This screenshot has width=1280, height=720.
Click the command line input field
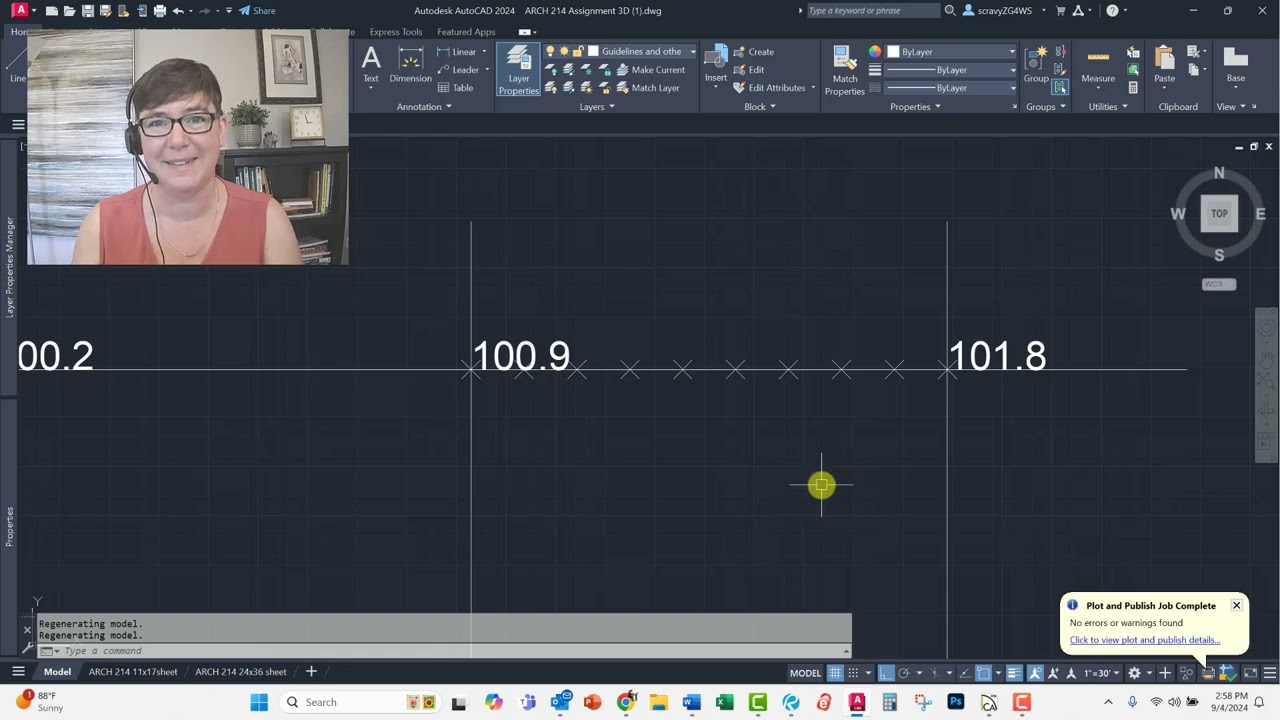point(450,651)
